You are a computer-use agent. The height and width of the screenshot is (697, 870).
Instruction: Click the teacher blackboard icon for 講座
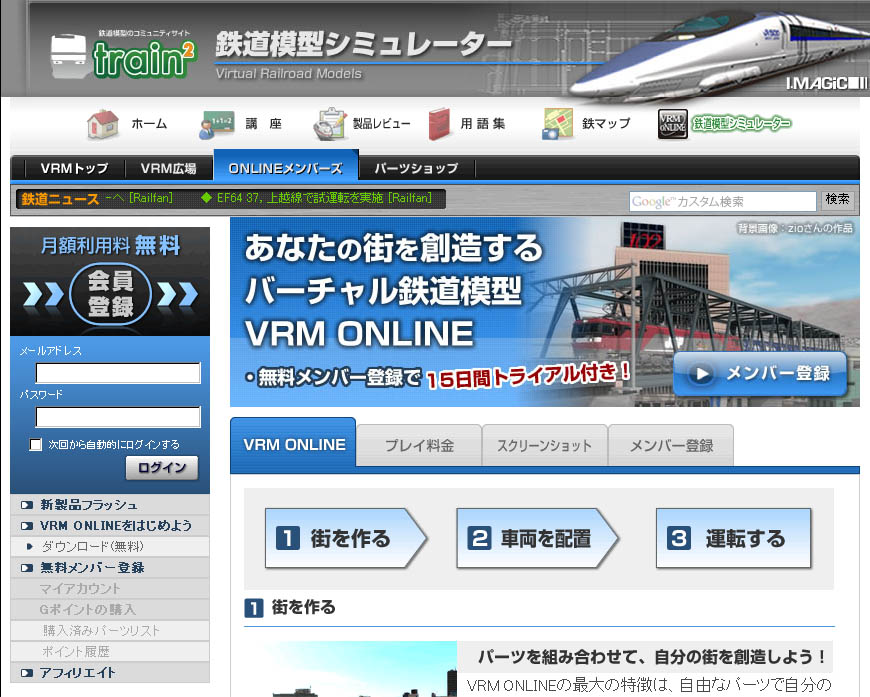[217, 125]
